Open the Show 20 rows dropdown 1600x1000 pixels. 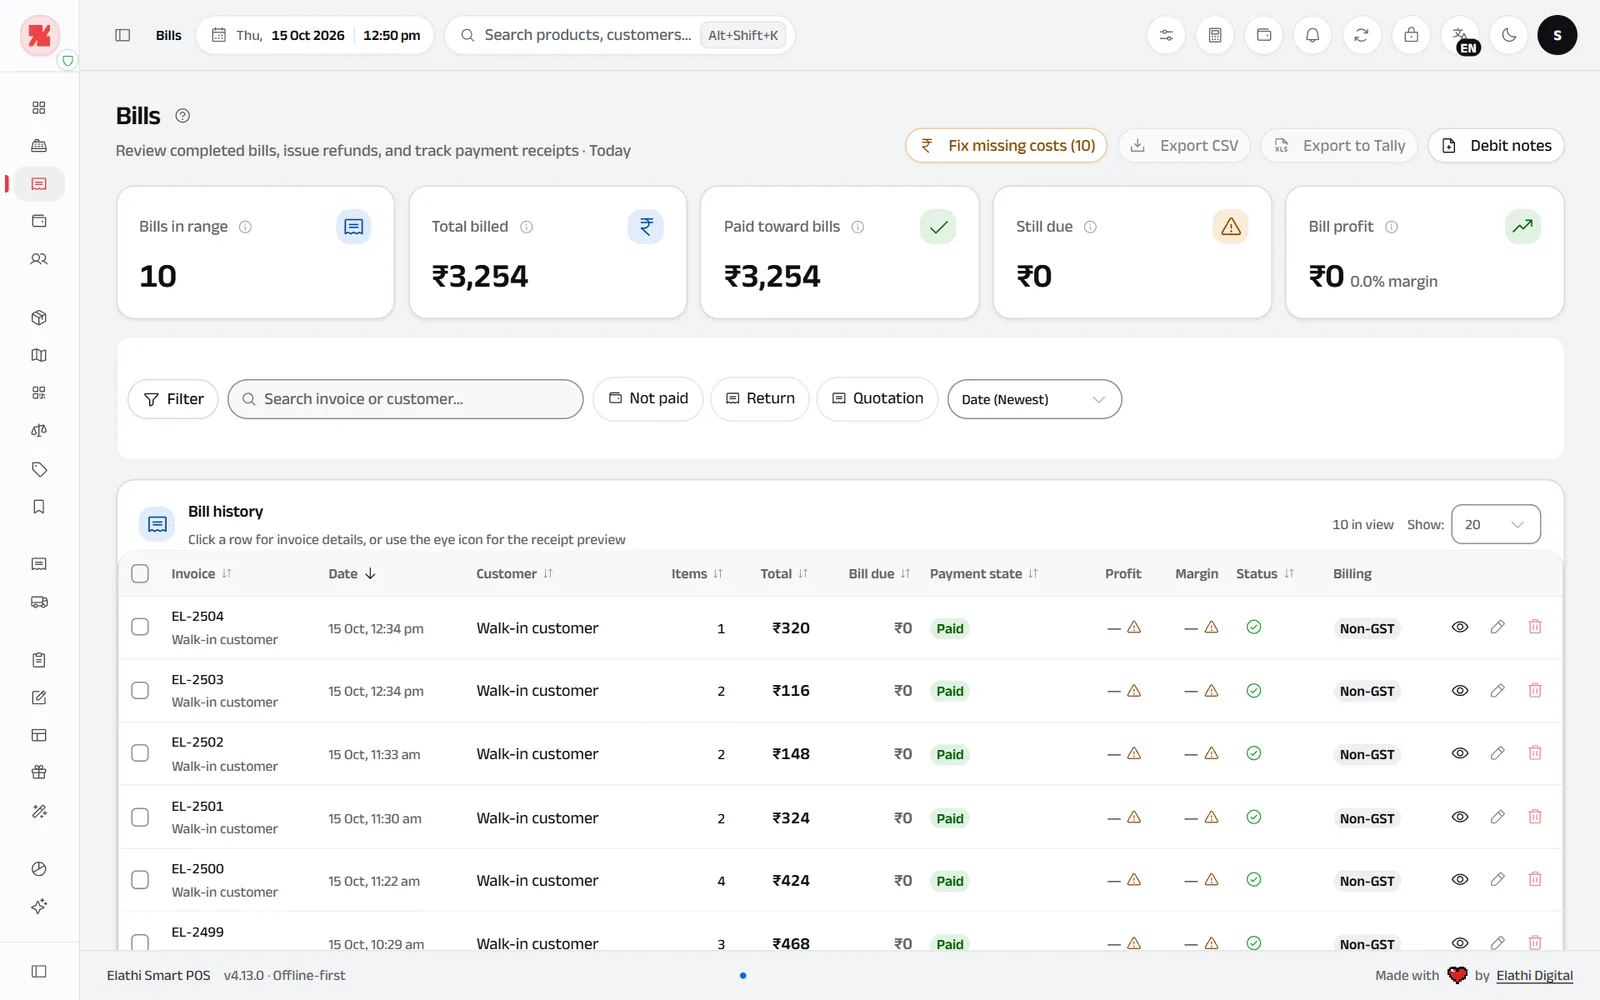click(1495, 524)
